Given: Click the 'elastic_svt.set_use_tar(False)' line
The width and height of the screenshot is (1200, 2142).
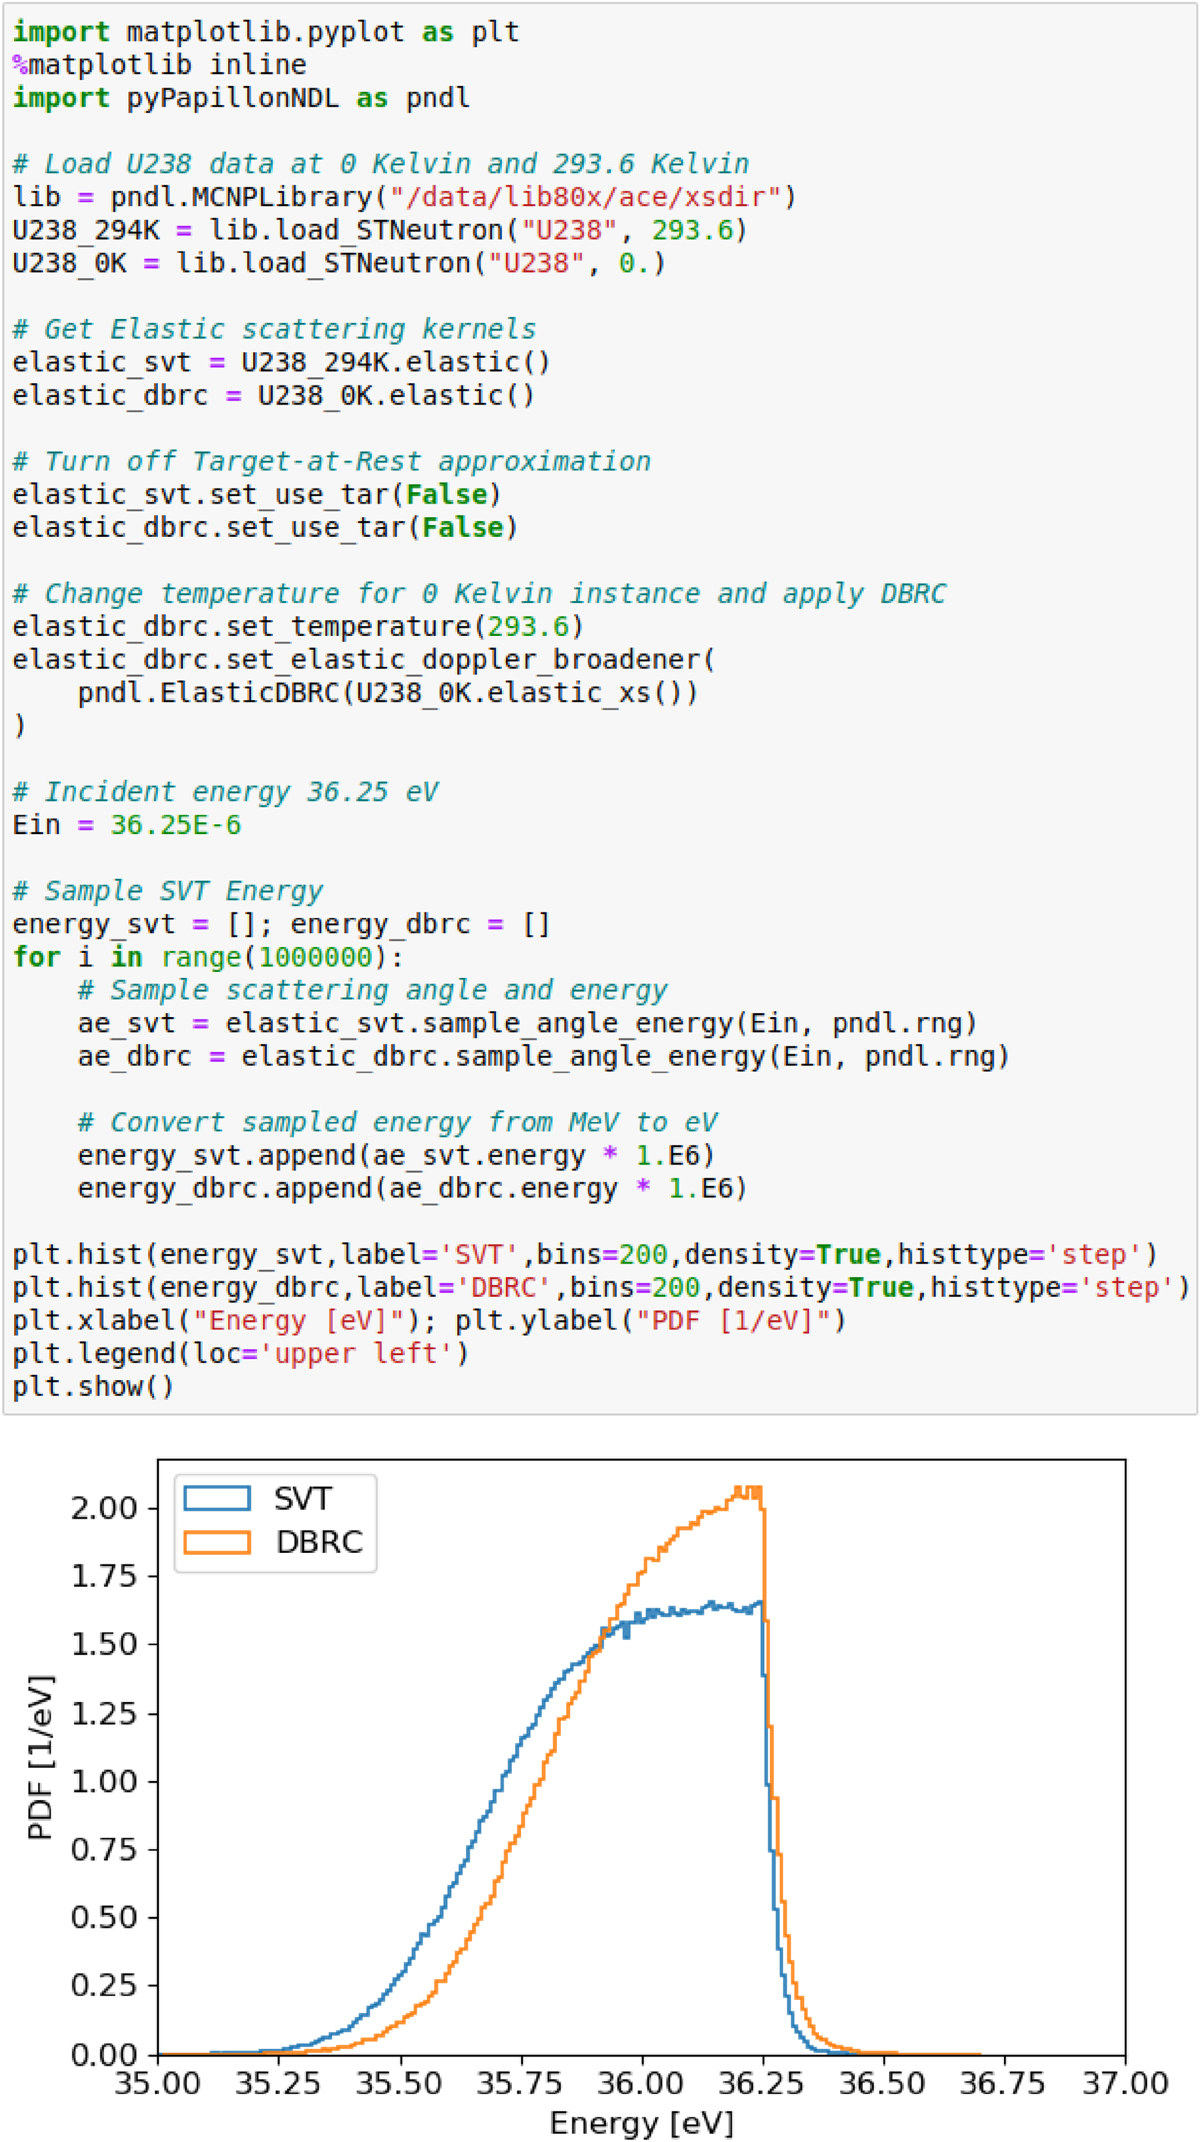Looking at the screenshot, I should pyautogui.click(x=256, y=495).
